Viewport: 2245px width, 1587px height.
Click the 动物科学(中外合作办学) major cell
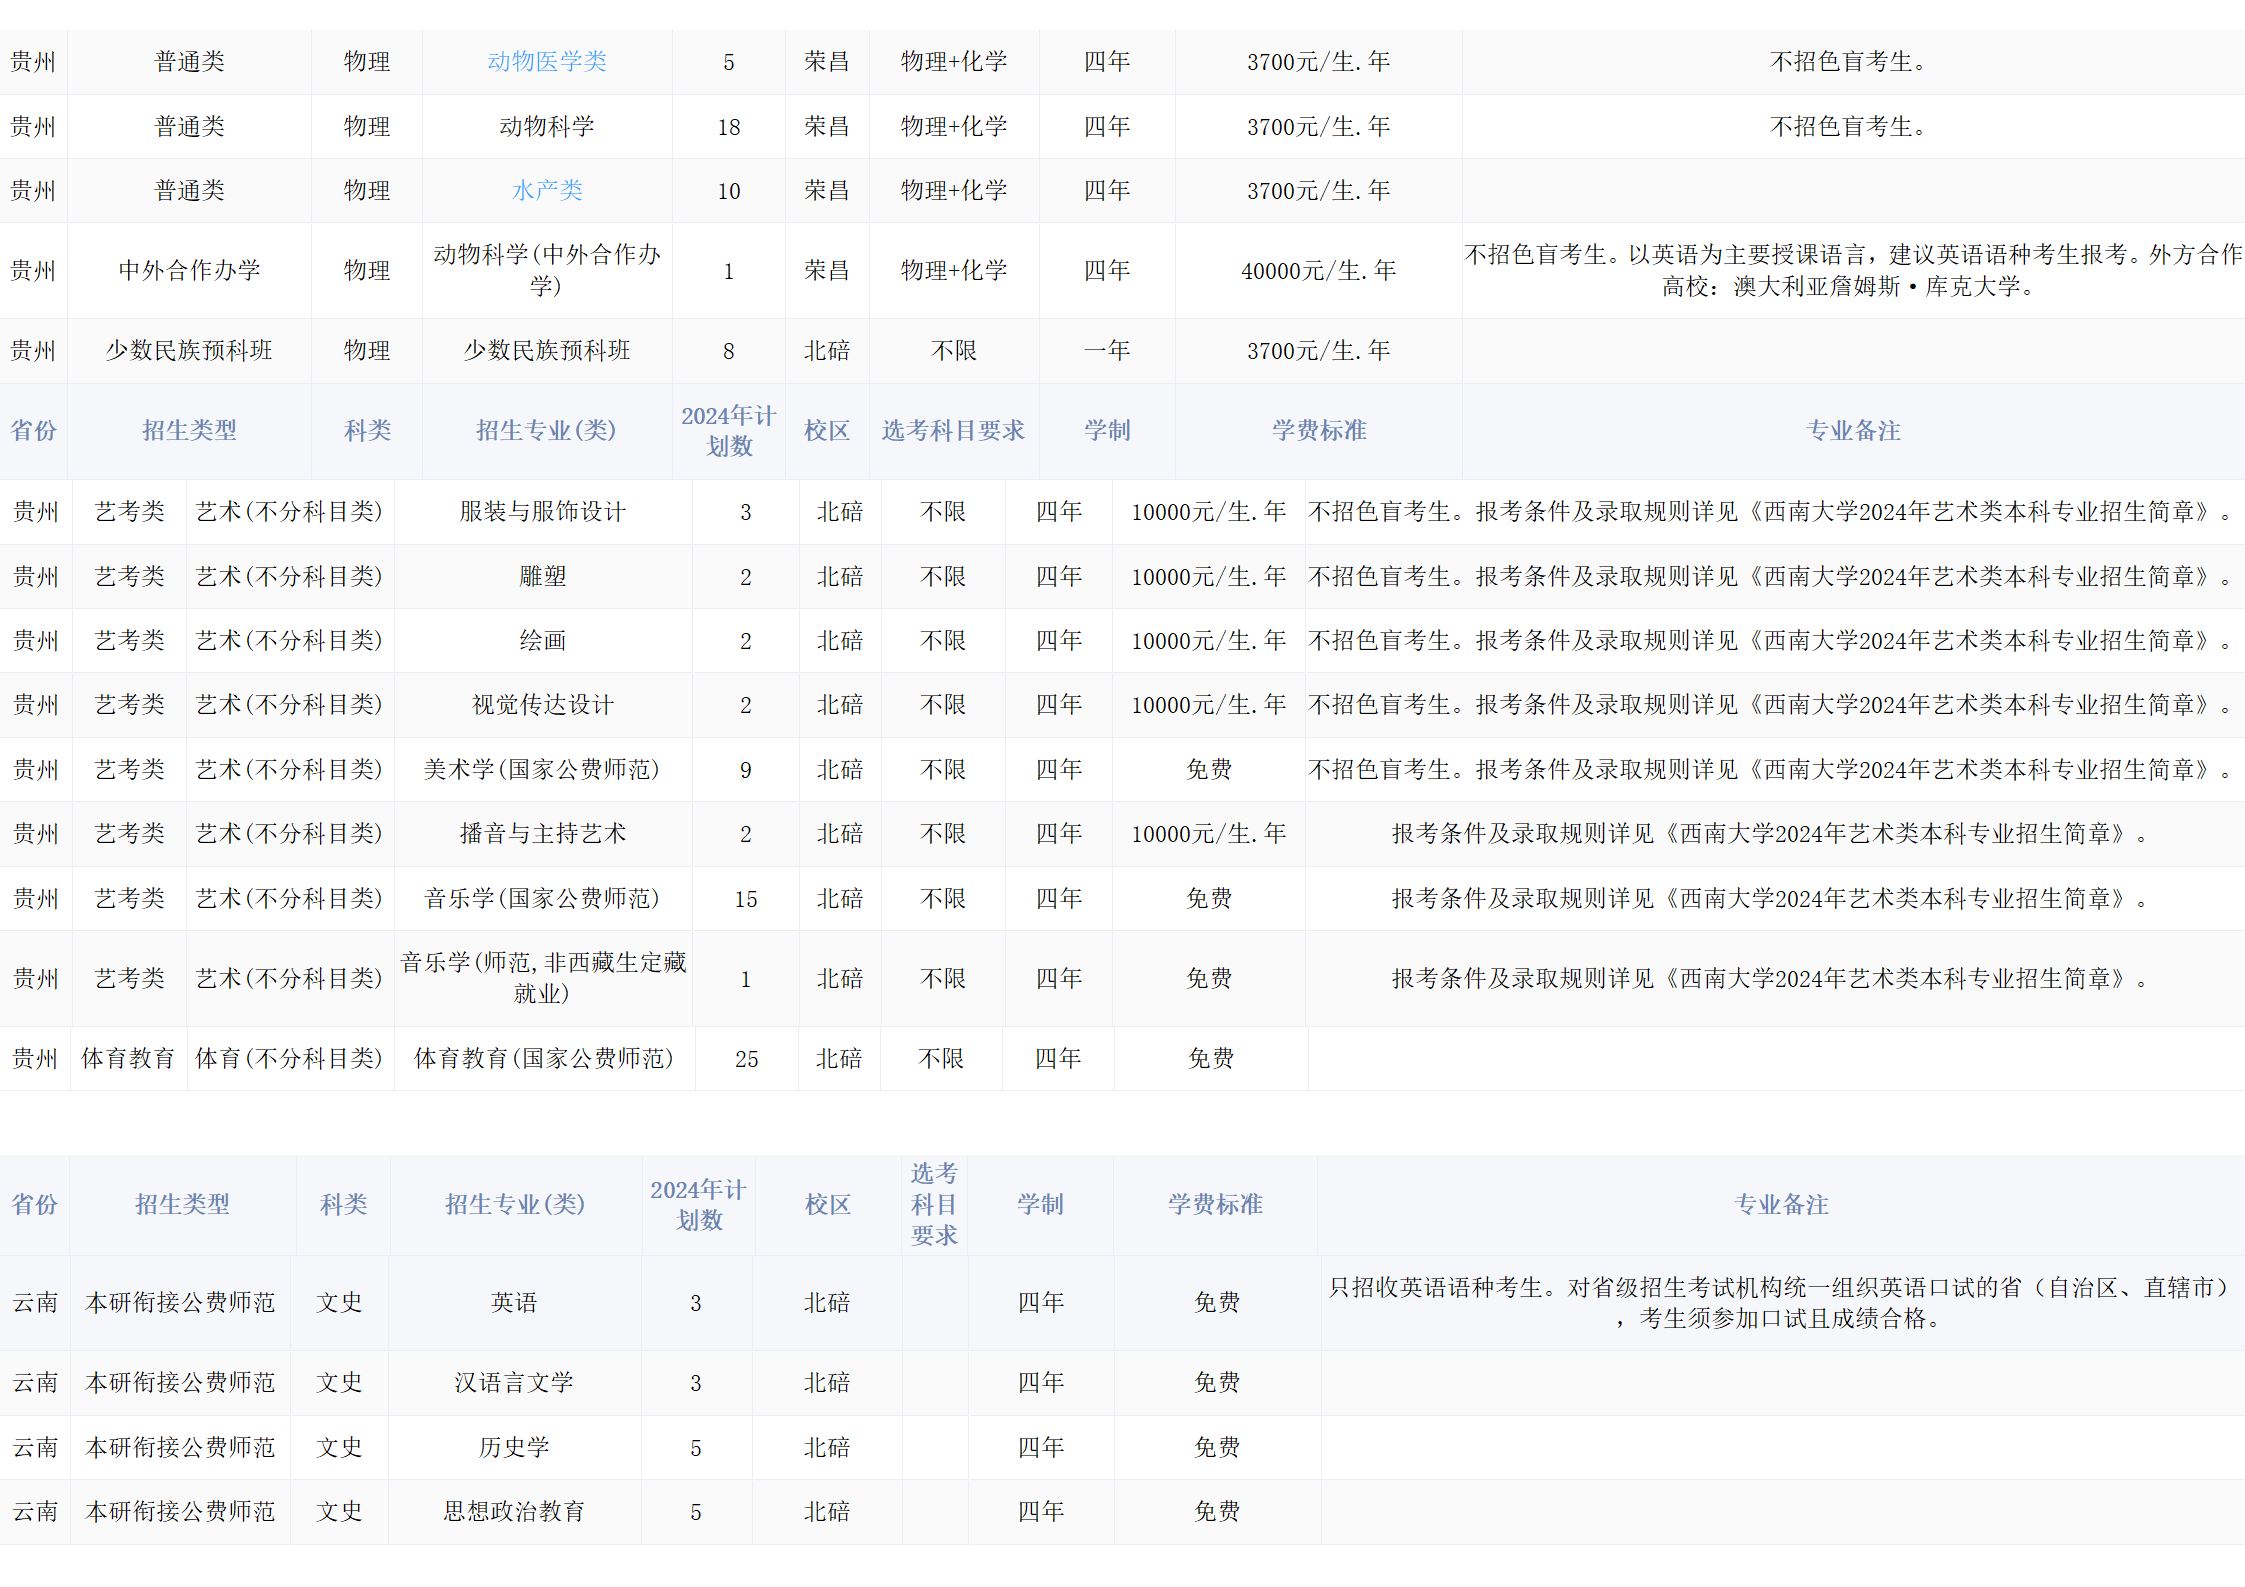coord(547,271)
